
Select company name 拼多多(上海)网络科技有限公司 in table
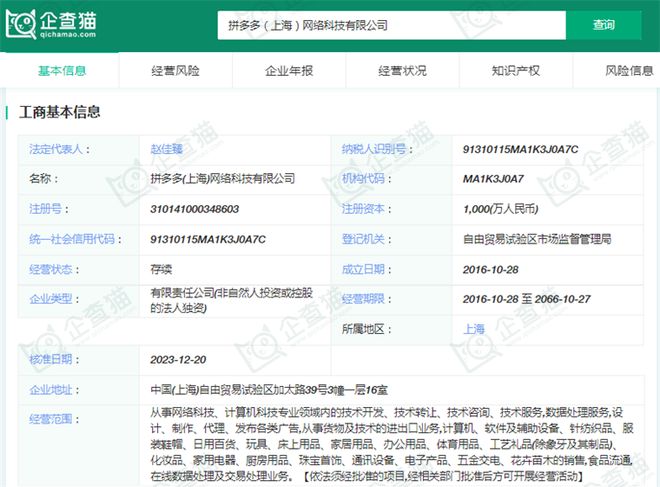click(x=223, y=179)
